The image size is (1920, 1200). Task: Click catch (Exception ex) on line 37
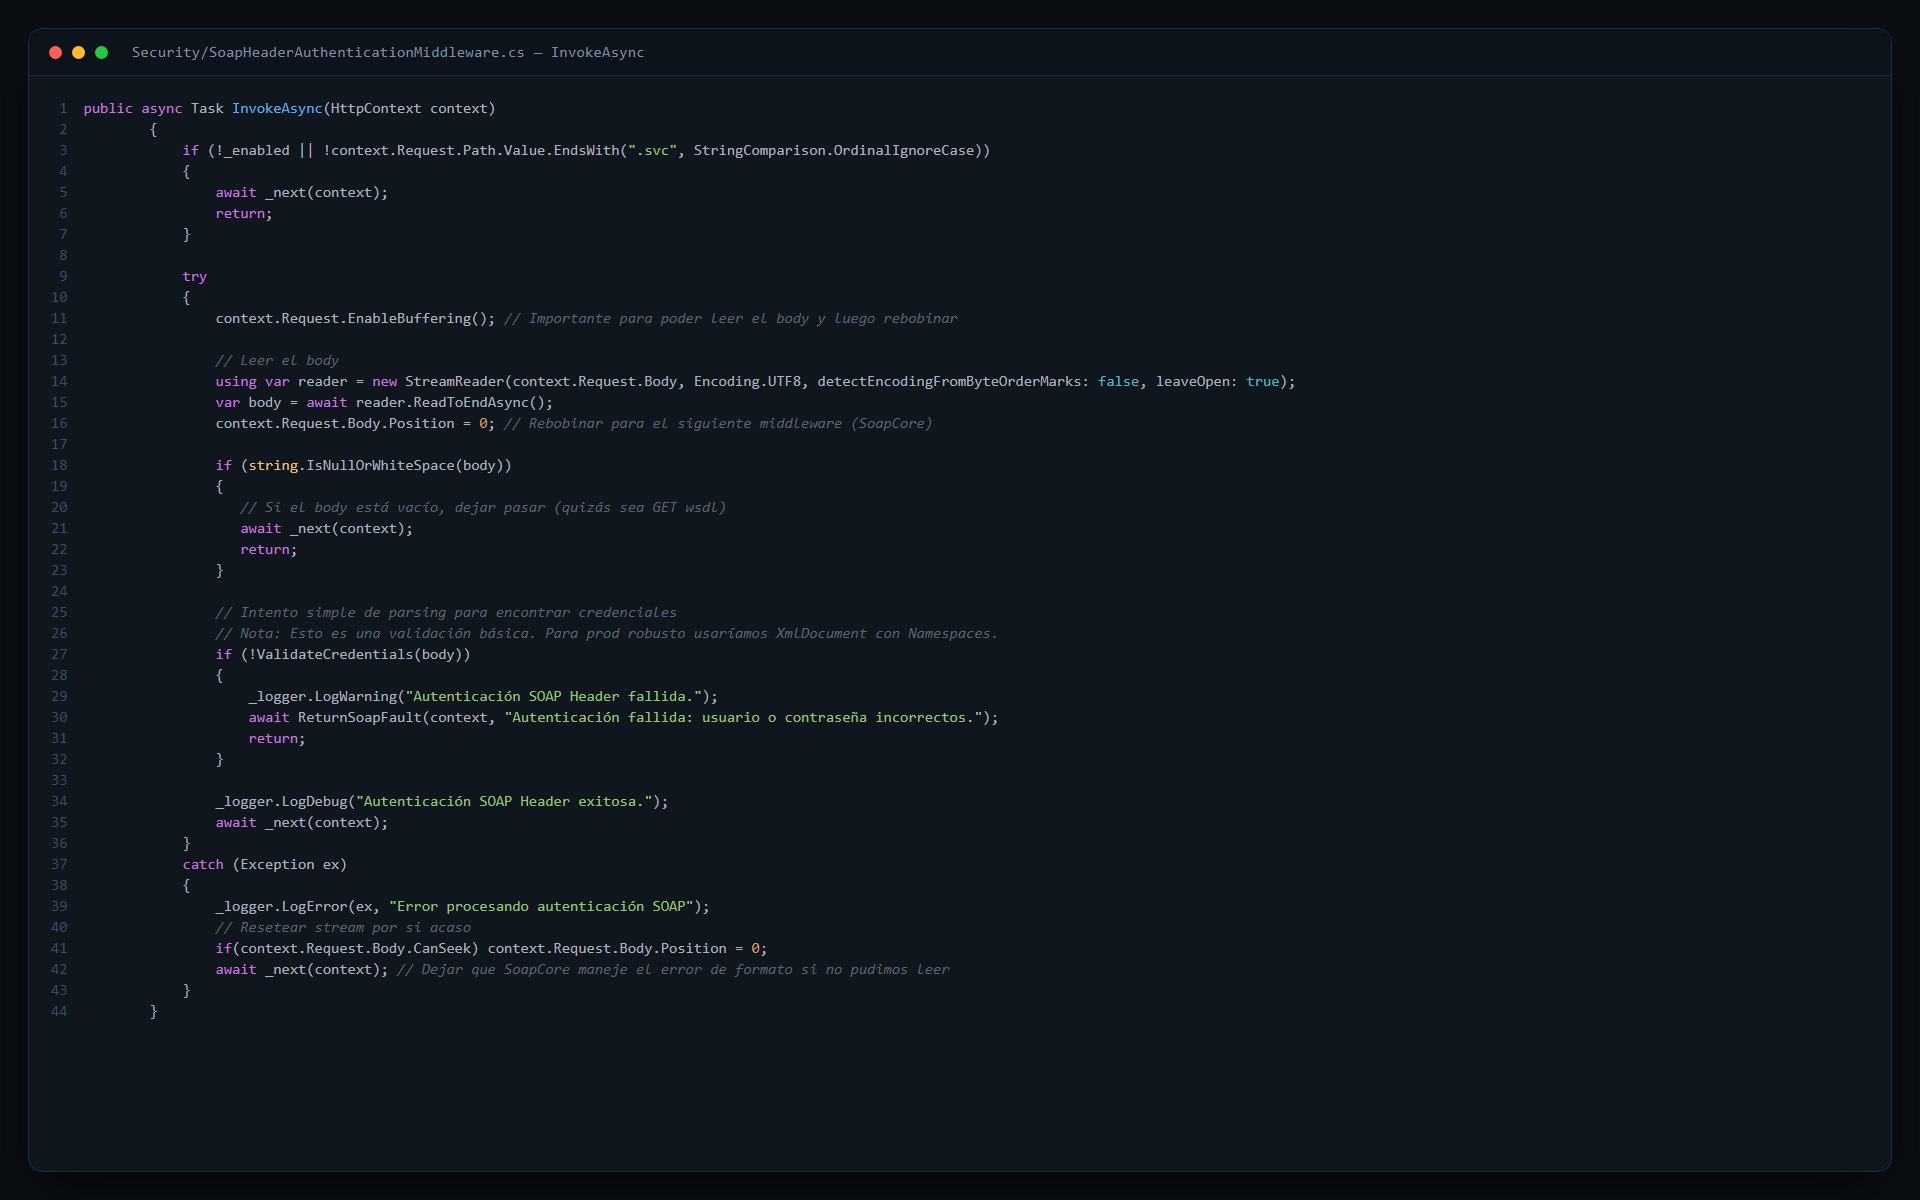point(265,864)
